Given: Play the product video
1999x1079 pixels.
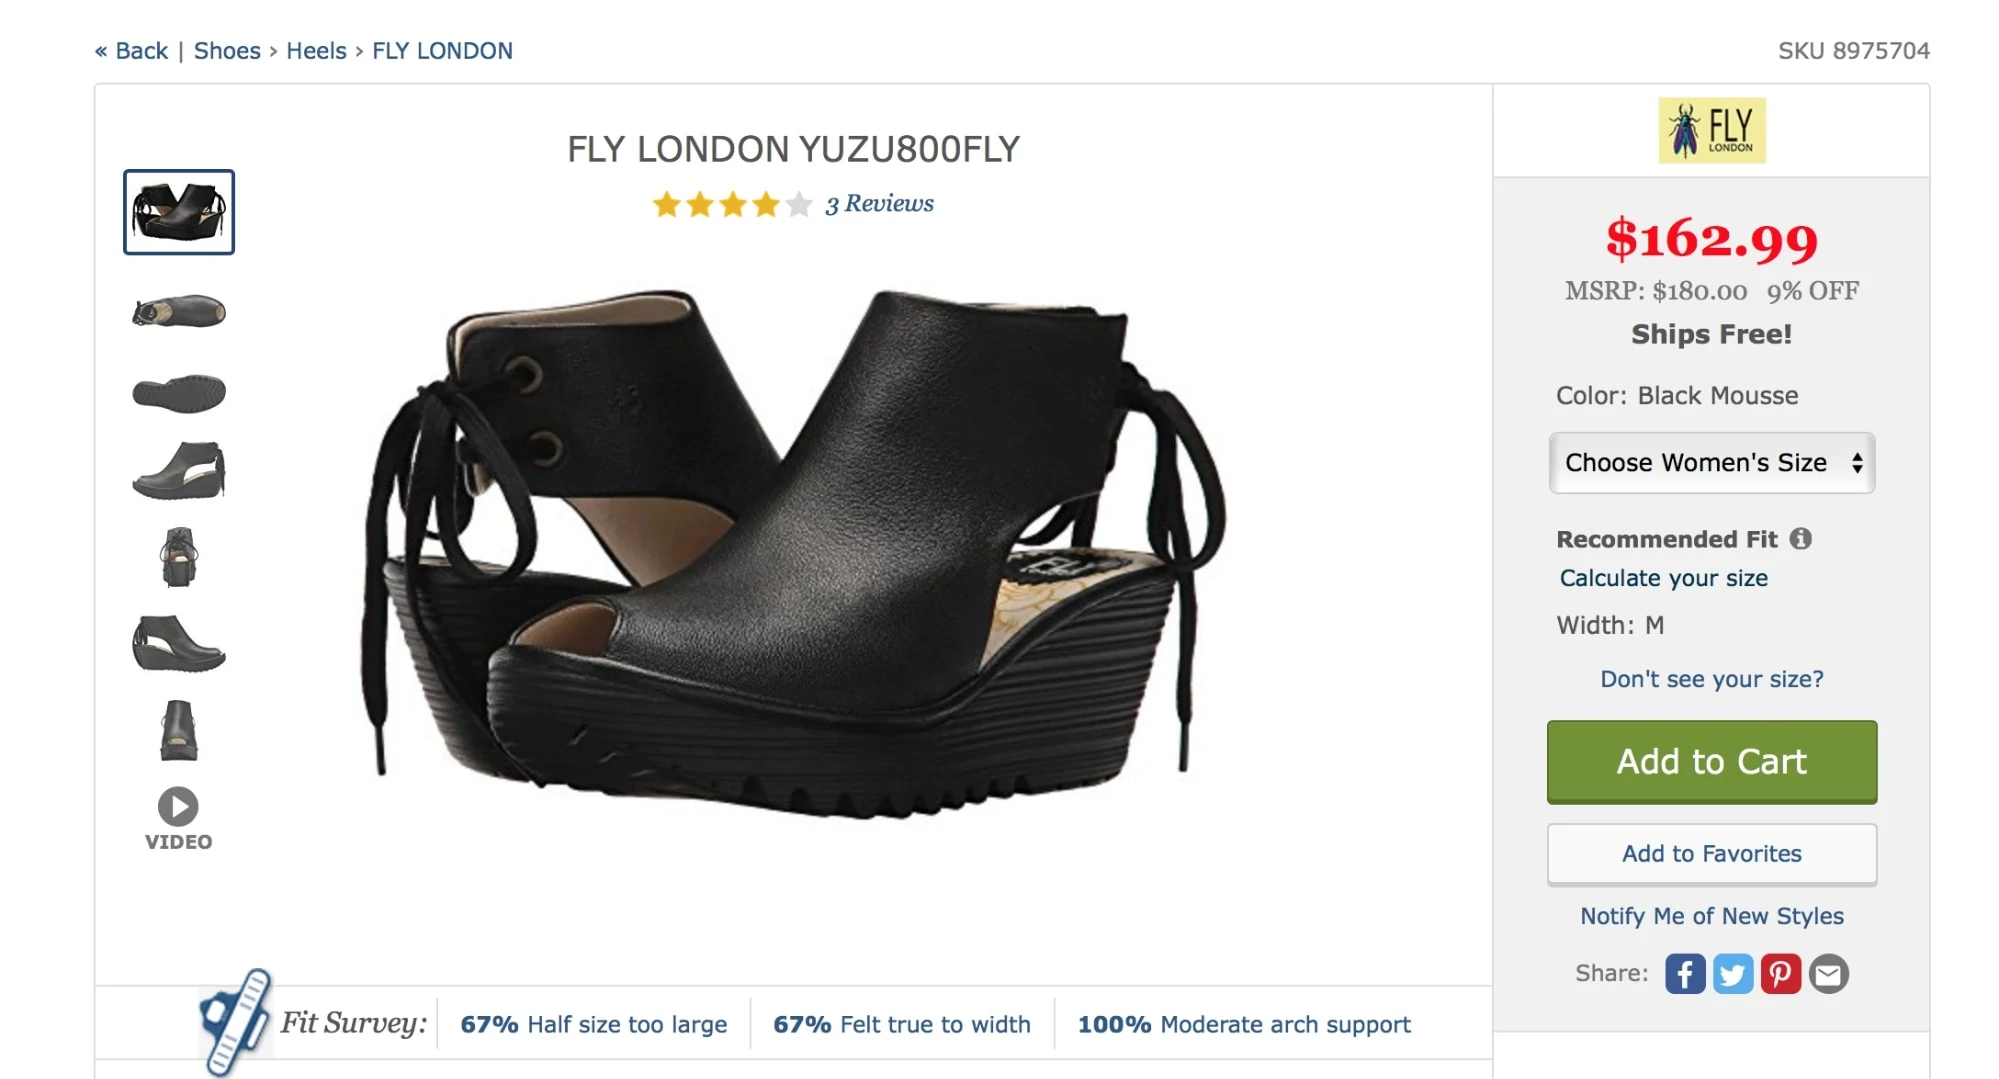Looking at the screenshot, I should click(x=178, y=807).
